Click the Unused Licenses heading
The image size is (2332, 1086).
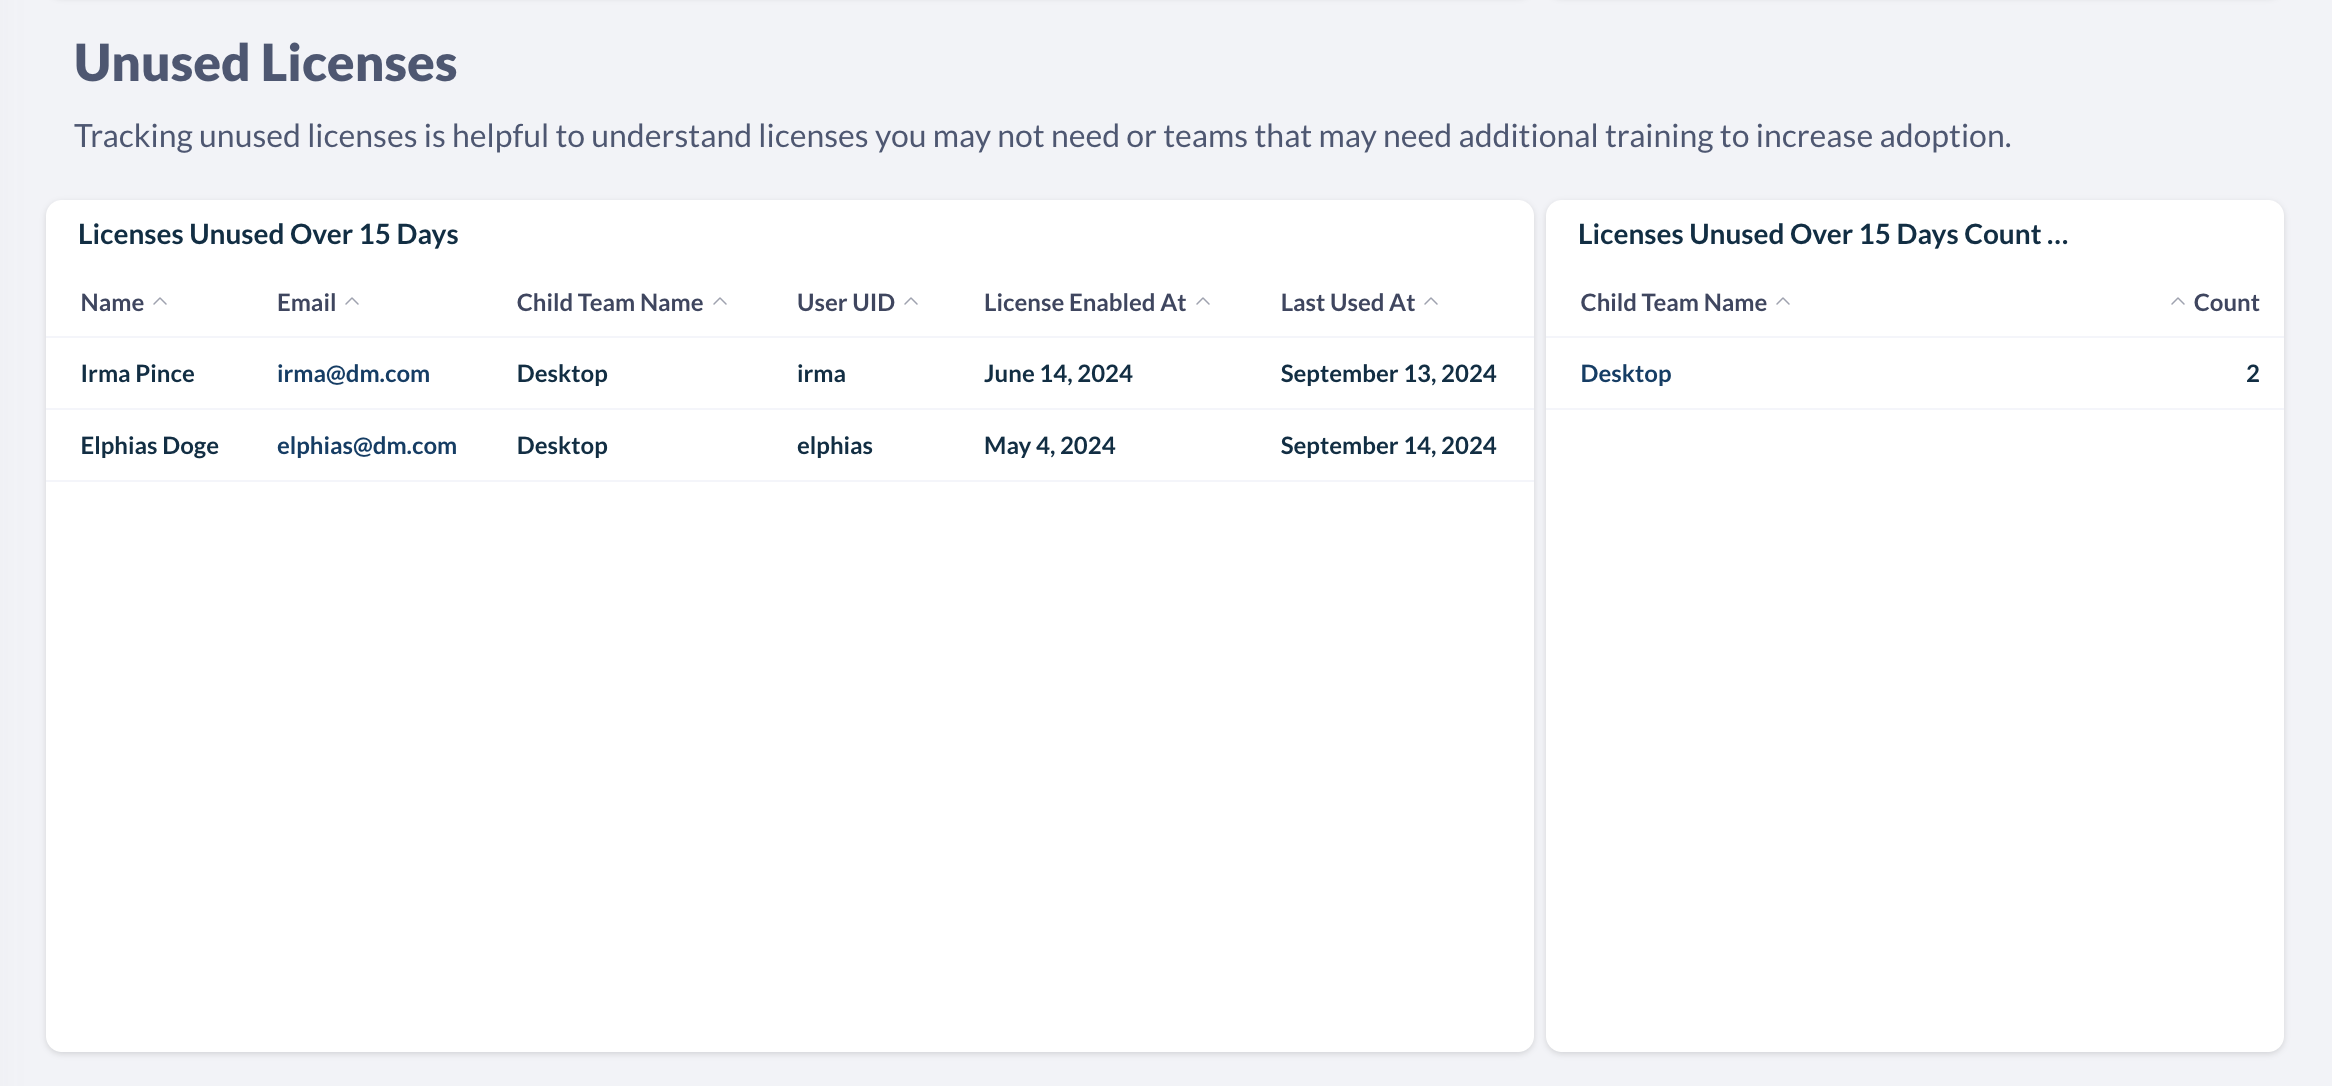265,63
